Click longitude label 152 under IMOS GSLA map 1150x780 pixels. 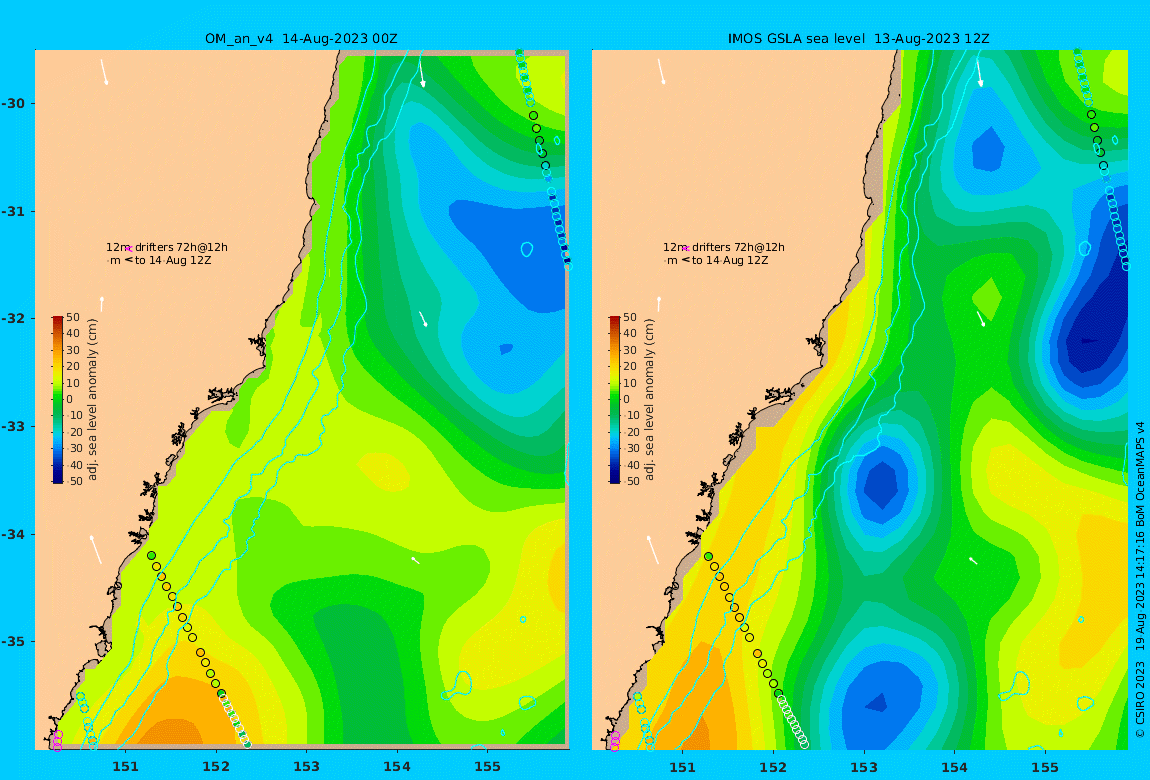coord(773,767)
